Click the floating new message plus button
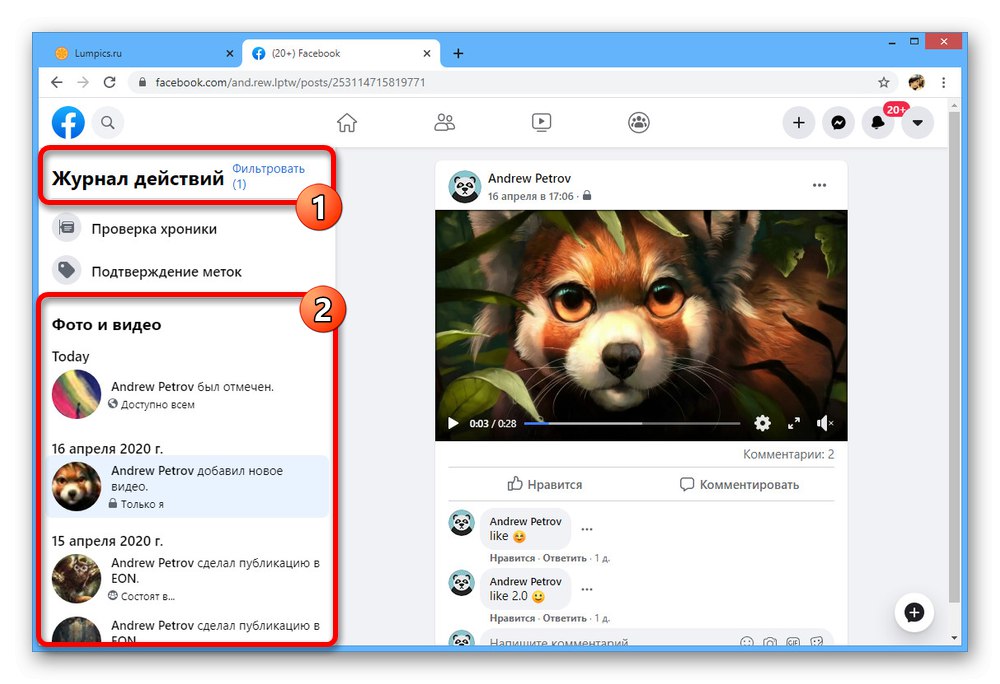This screenshot has width=1000, height=684. [914, 613]
